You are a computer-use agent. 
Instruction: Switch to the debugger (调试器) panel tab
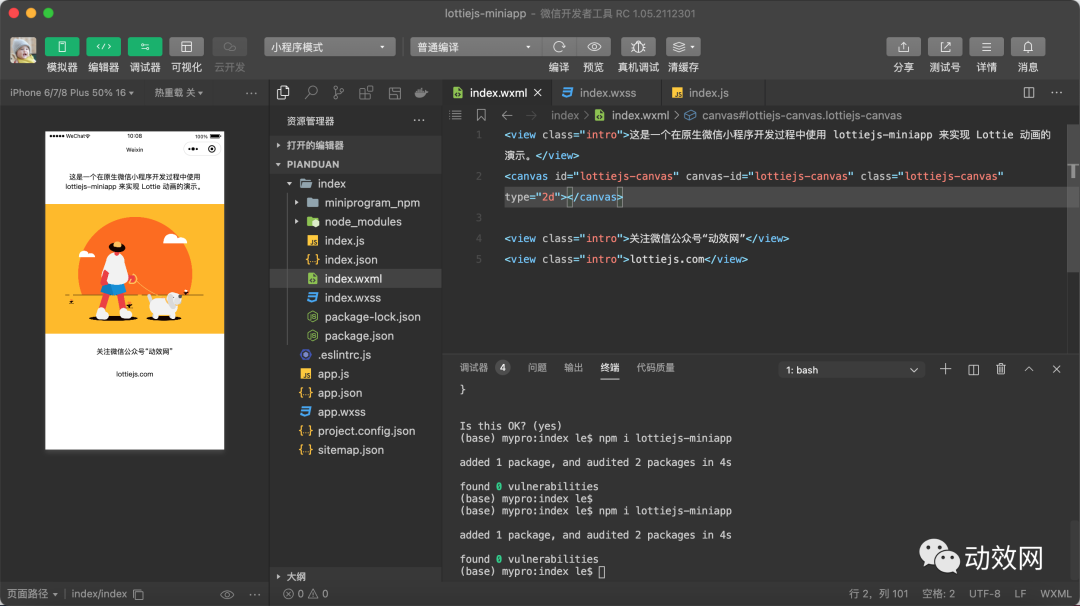click(474, 368)
